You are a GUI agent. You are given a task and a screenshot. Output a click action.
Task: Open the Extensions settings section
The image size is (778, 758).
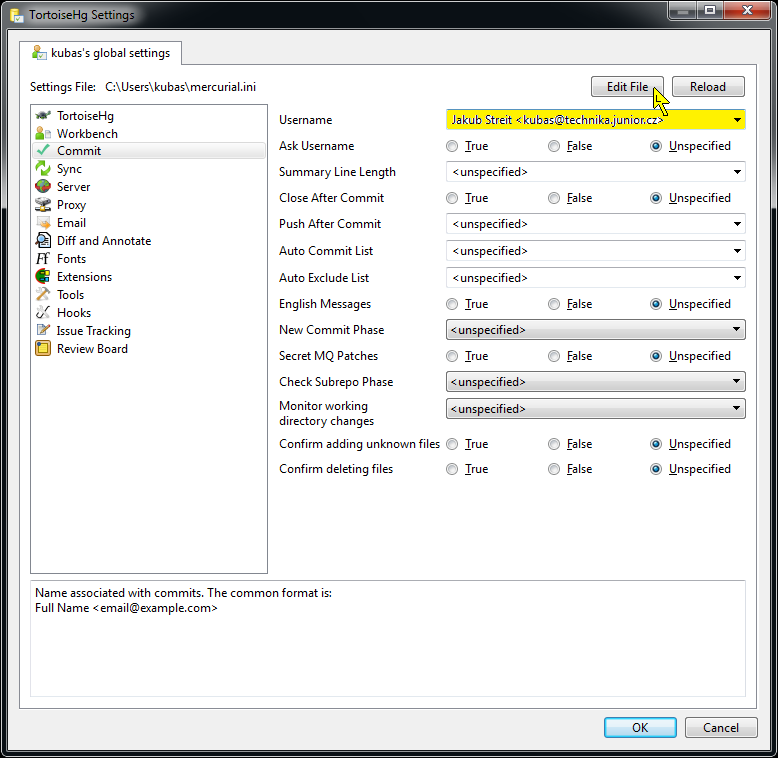tap(149, 276)
